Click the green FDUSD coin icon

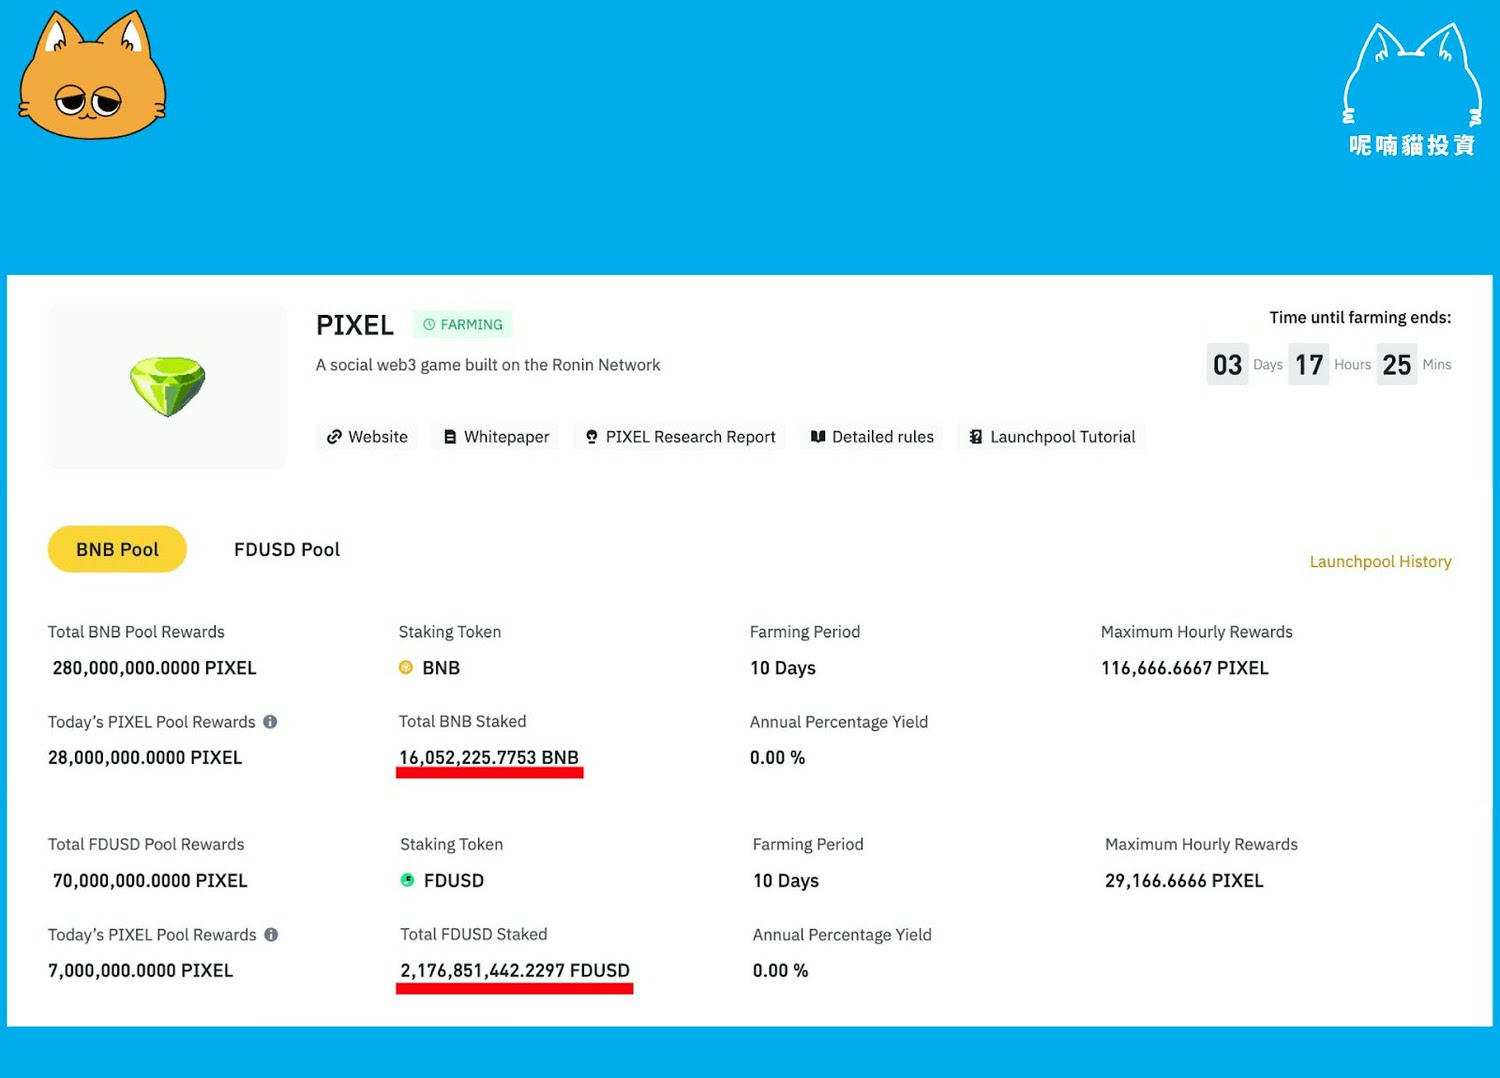[x=407, y=880]
